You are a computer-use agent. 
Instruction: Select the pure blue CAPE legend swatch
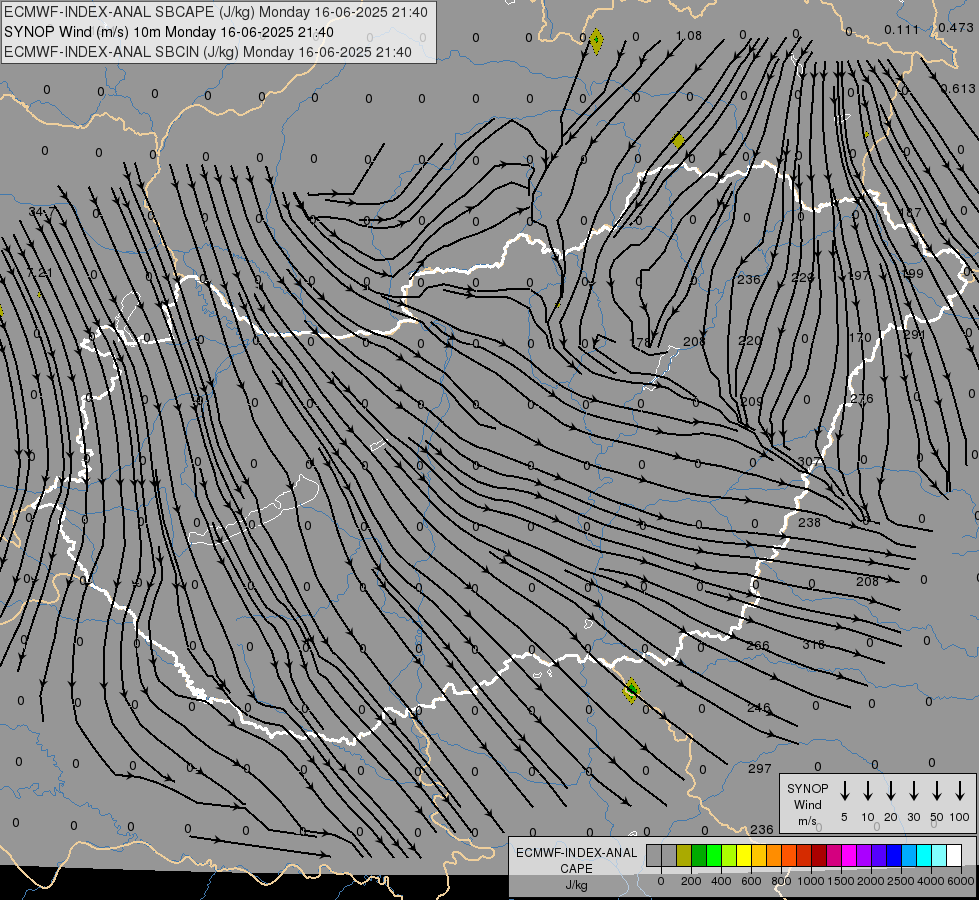[894, 855]
